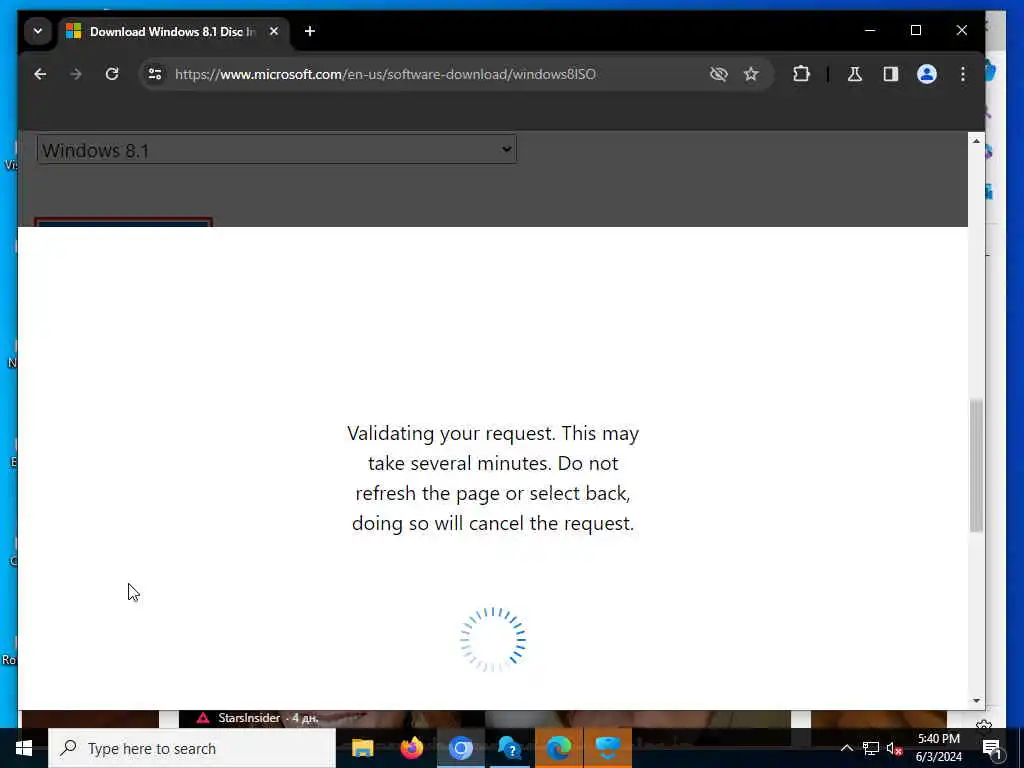The height and width of the screenshot is (768, 1024).
Task: Open the tab search dropdown arrow
Action: 38,31
